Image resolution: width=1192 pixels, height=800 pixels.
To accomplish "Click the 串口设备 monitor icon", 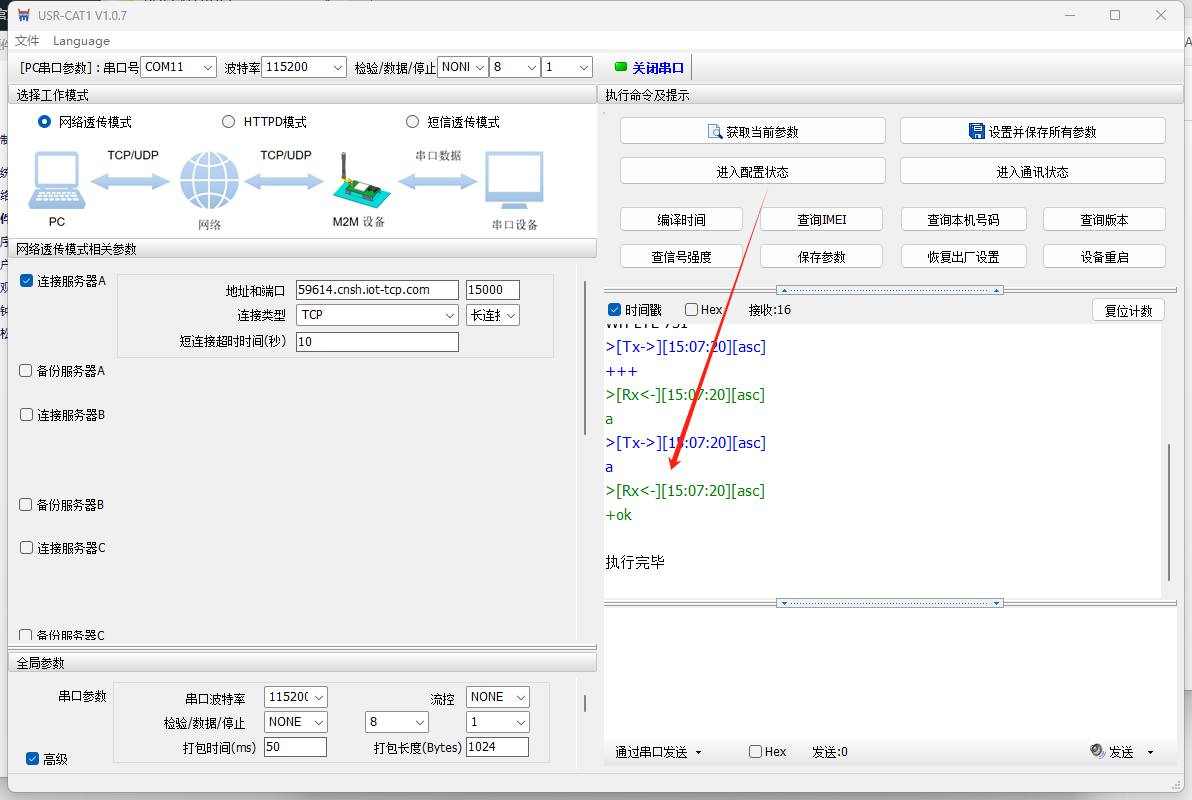I will click(514, 181).
